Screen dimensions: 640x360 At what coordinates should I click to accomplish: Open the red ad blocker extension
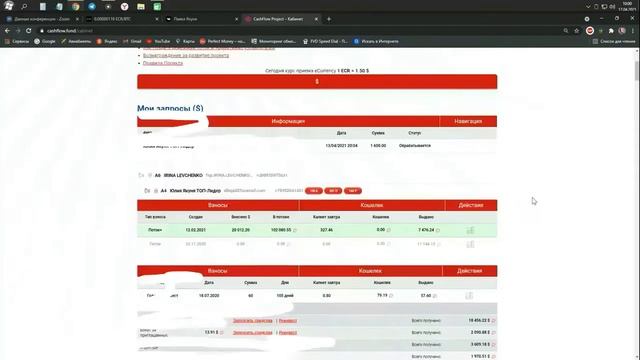click(590, 31)
